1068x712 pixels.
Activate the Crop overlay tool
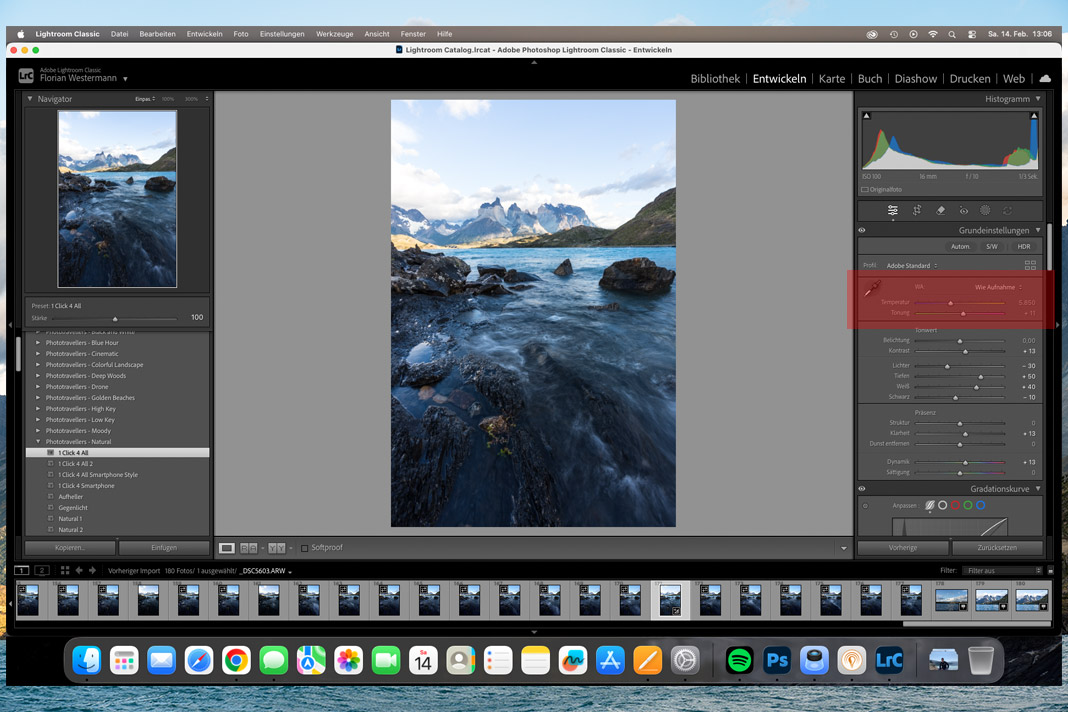pyautogui.click(x=917, y=211)
